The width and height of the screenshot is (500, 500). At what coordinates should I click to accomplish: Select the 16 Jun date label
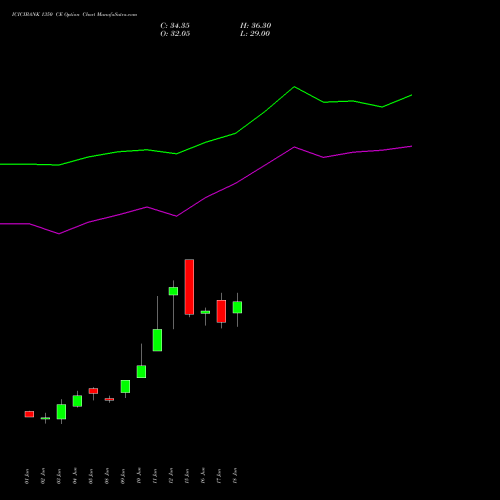[x=203, y=476]
